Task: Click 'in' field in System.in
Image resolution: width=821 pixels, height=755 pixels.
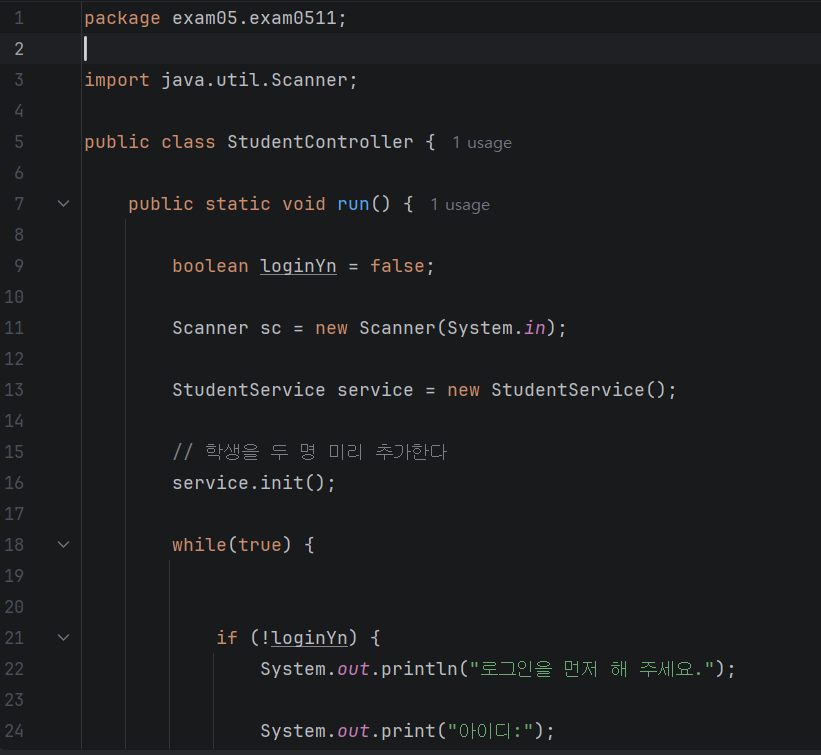Action: [x=535, y=328]
